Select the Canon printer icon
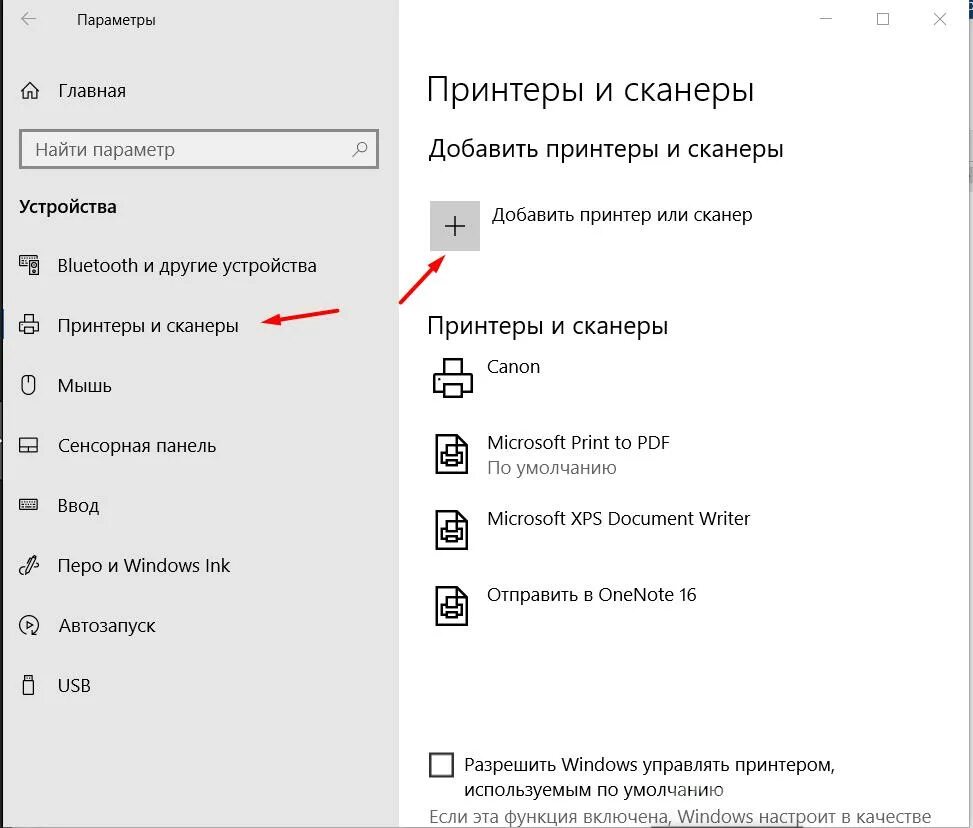This screenshot has width=973, height=828. tap(452, 377)
